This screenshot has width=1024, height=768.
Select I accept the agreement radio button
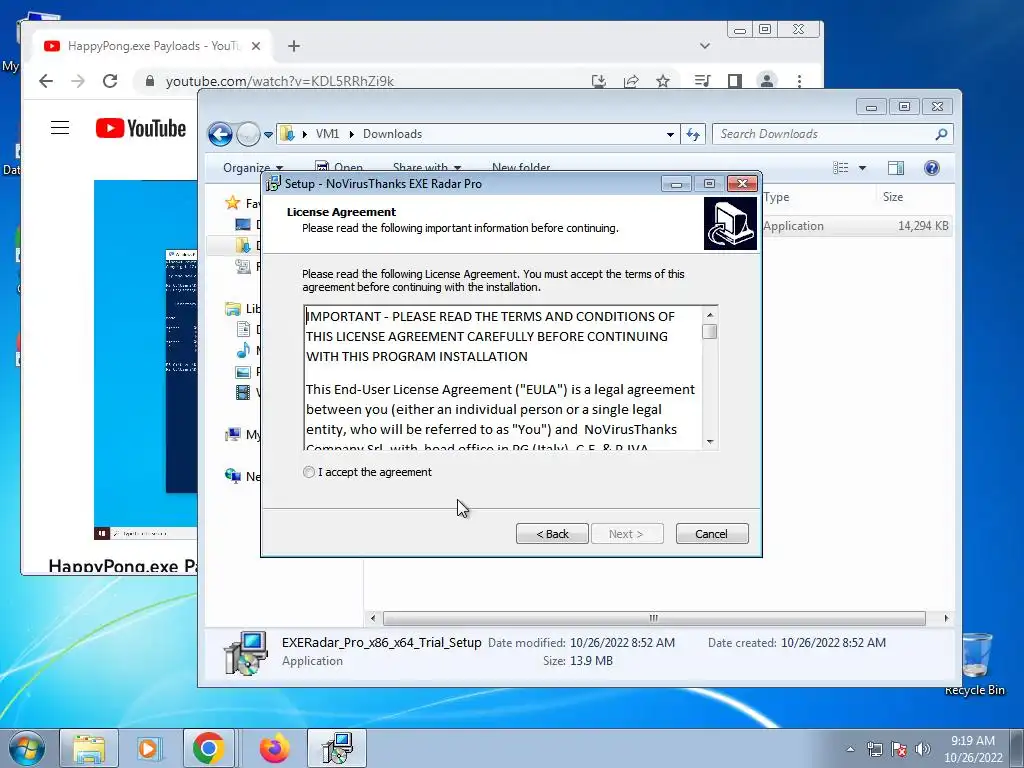click(x=309, y=472)
